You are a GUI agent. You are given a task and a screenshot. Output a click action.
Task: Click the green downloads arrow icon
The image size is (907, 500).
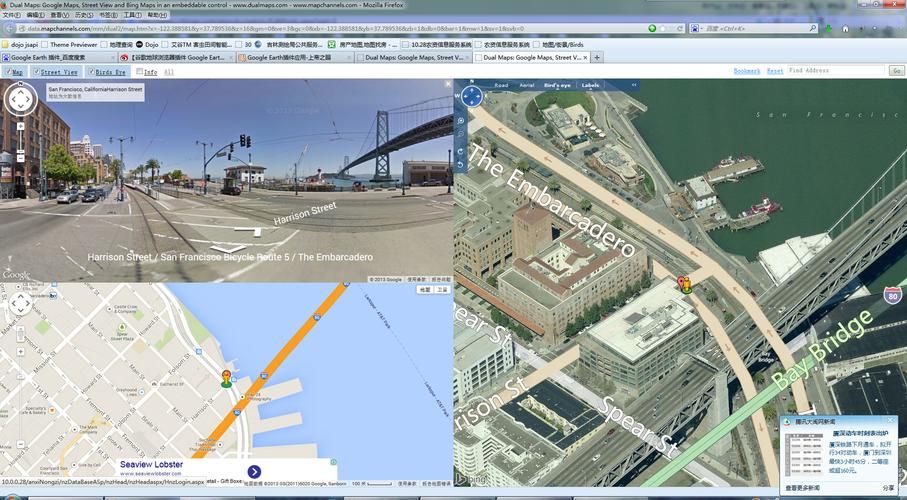point(828,28)
